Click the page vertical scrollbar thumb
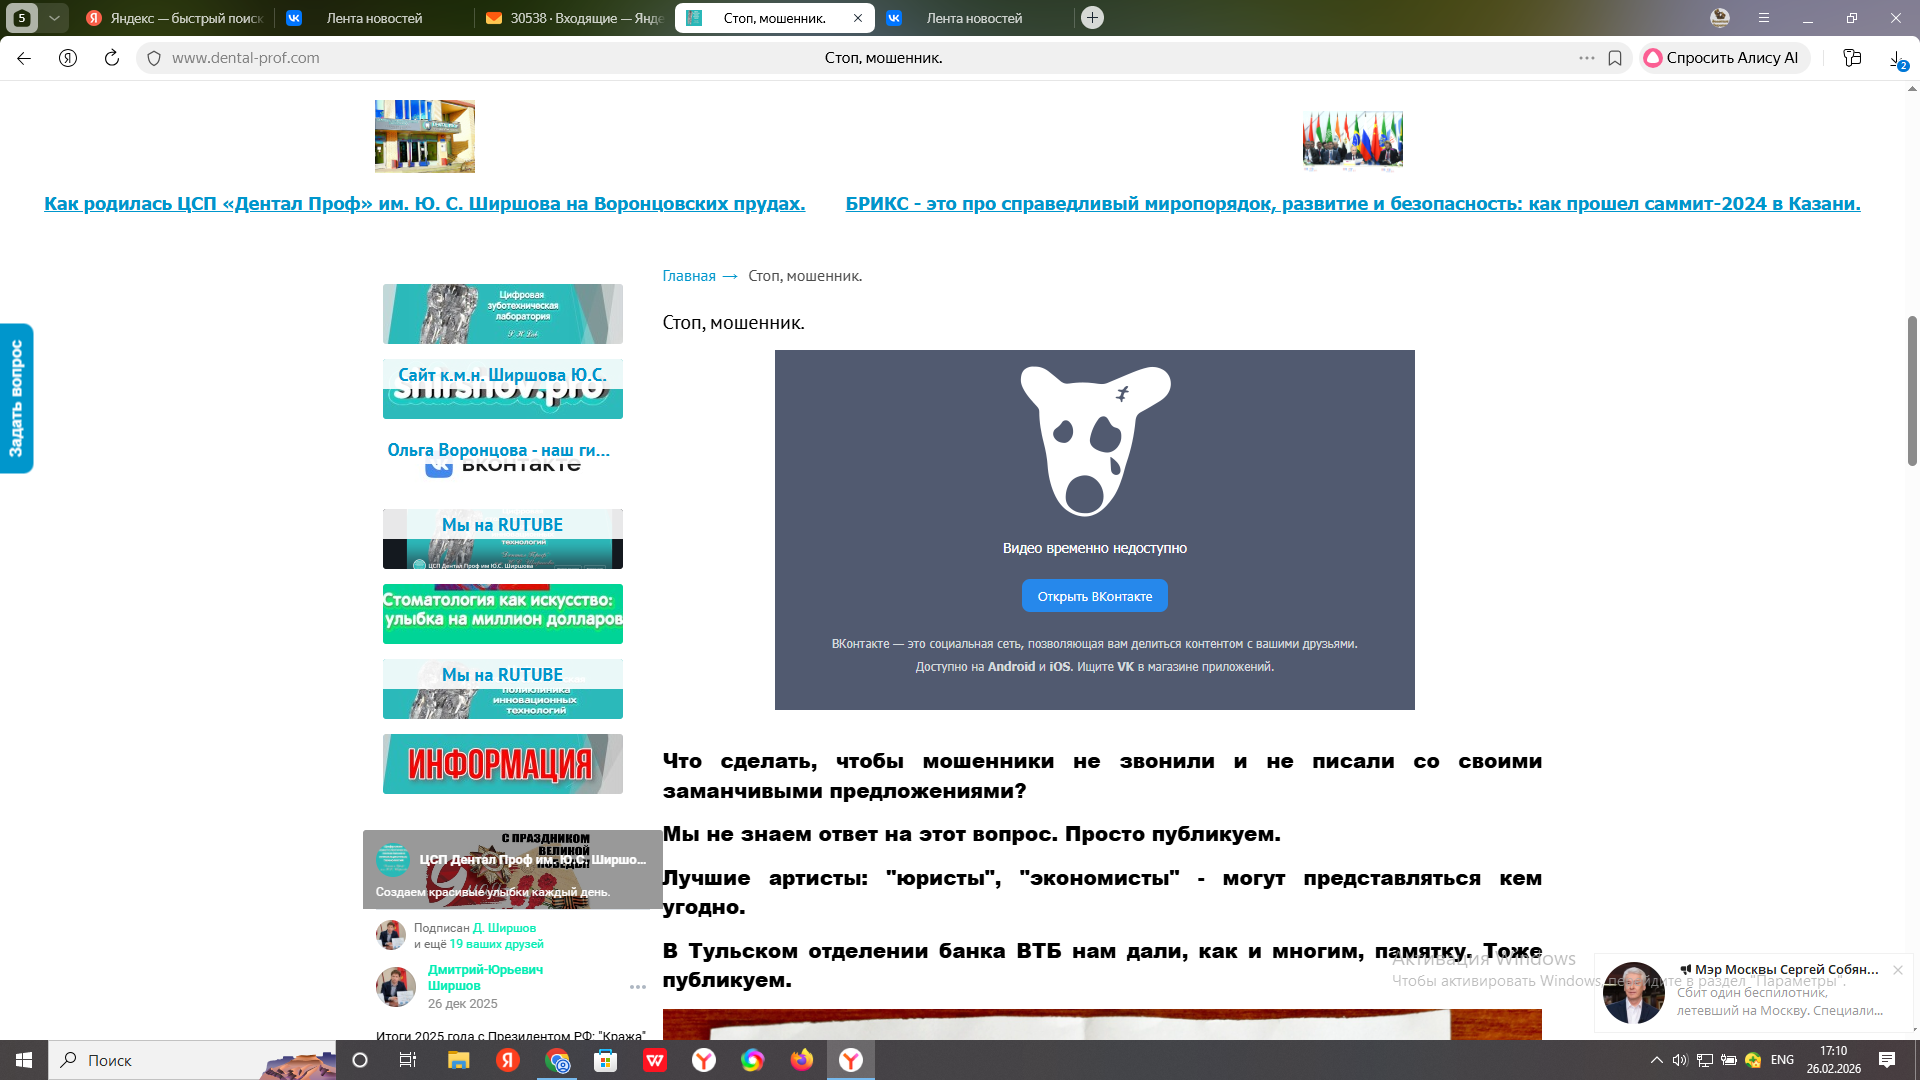Image resolution: width=1920 pixels, height=1080 pixels. pos(1912,390)
